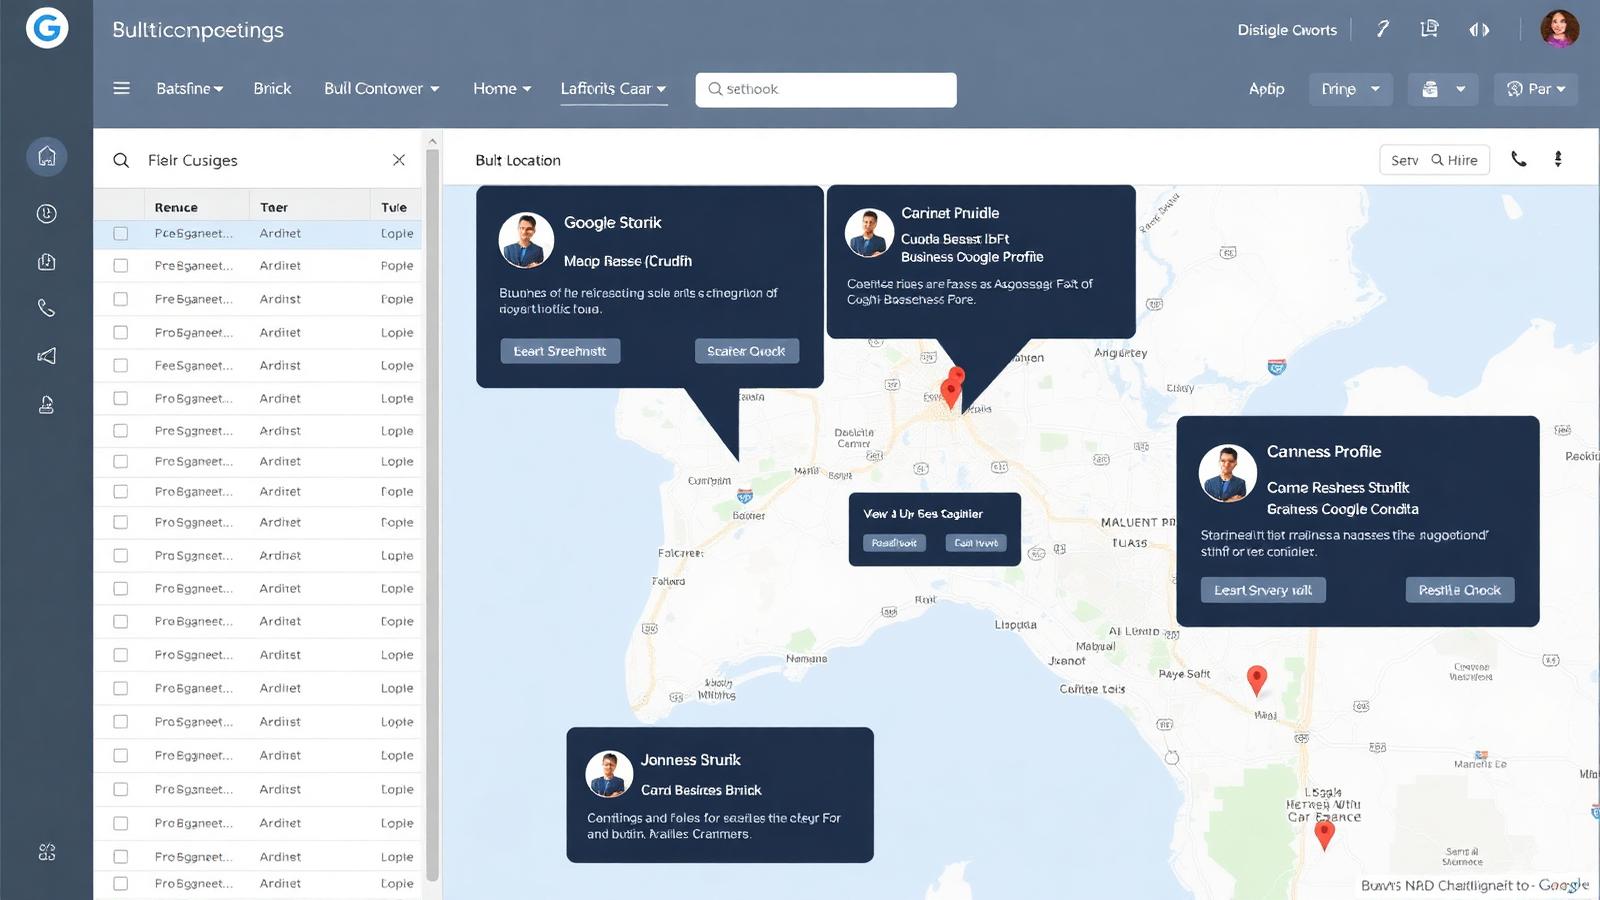Screen dimensions: 1600x900
Task: Select the Jonness Srurik card title
Action: click(x=690, y=760)
